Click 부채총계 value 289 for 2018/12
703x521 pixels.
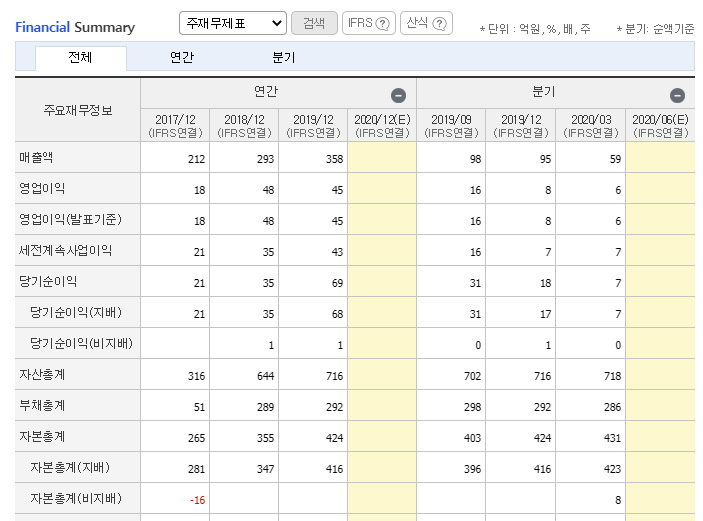(x=265, y=407)
